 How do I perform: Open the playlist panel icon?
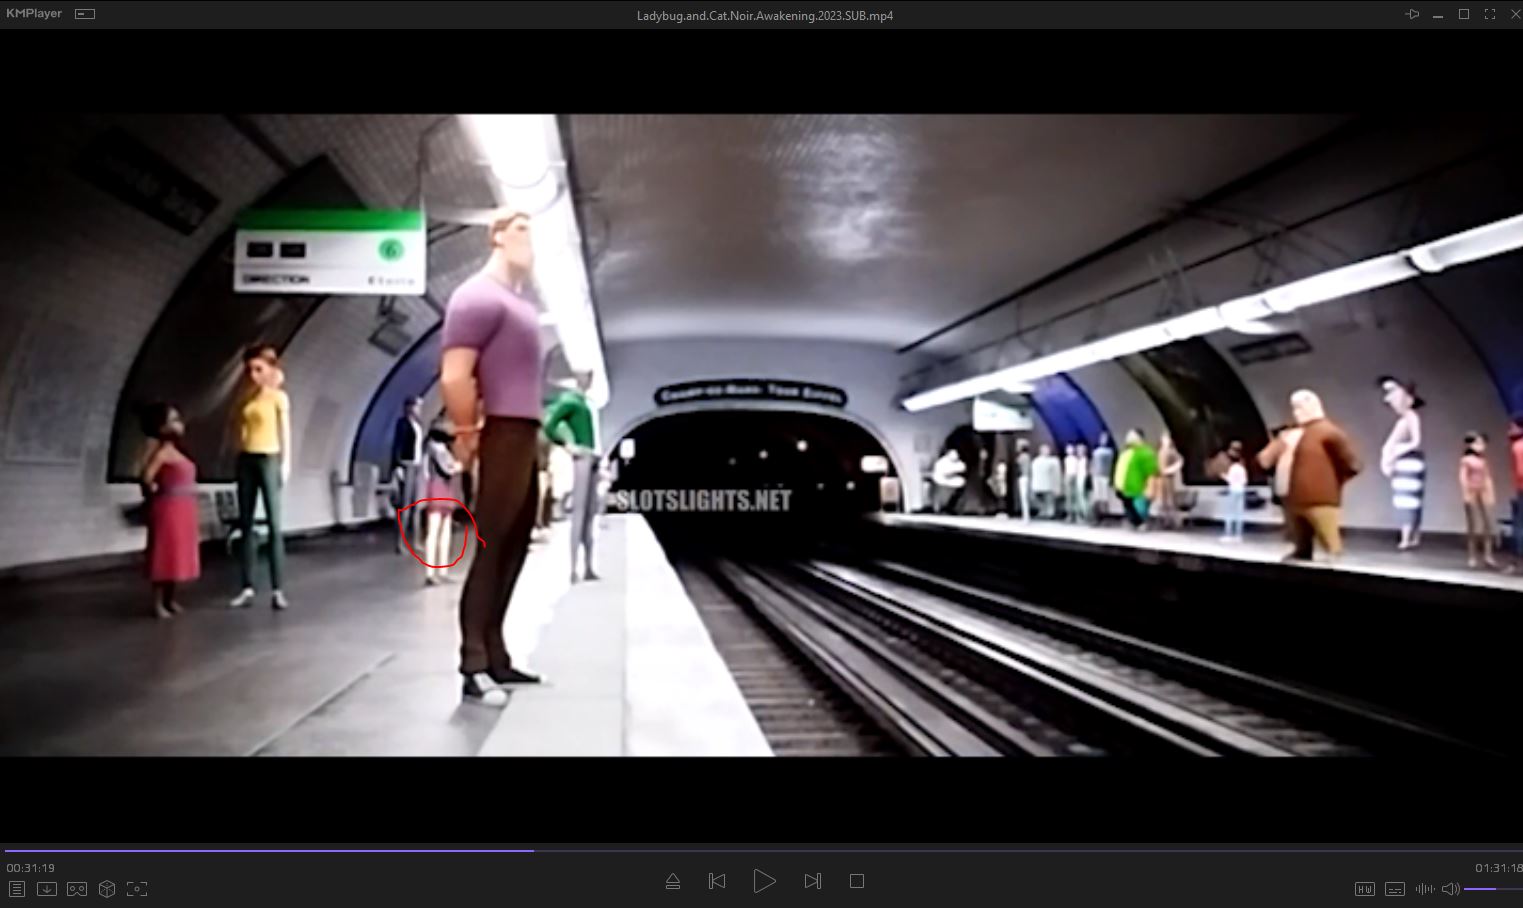pos(16,889)
